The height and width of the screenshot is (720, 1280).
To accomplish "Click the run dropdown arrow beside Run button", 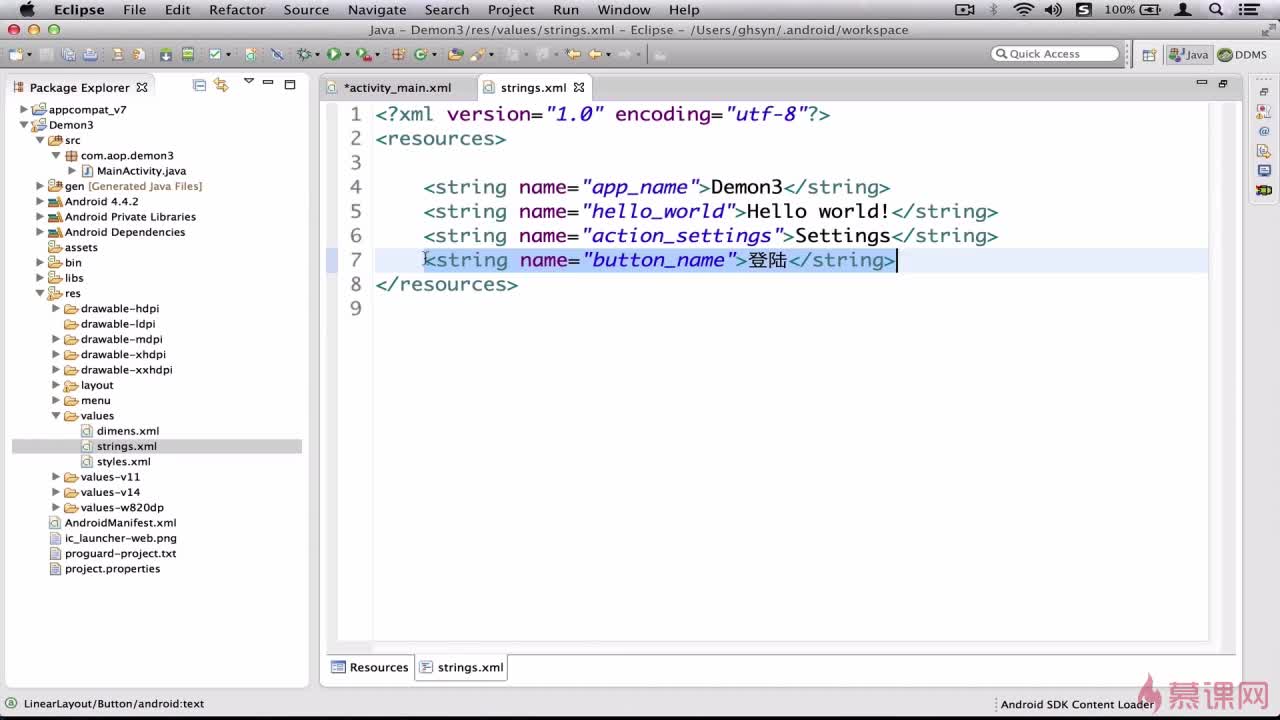I will pos(346,55).
